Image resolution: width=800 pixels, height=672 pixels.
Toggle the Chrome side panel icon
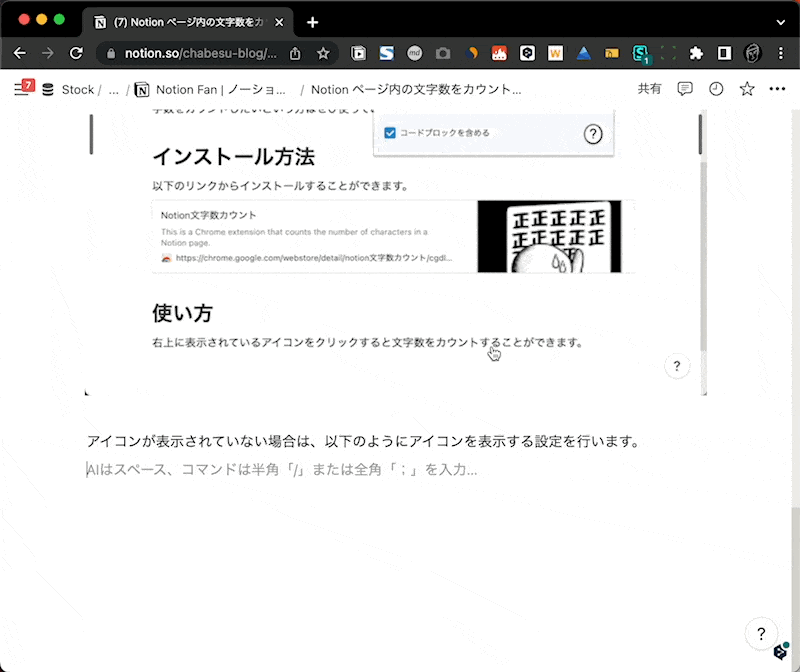pos(724,53)
